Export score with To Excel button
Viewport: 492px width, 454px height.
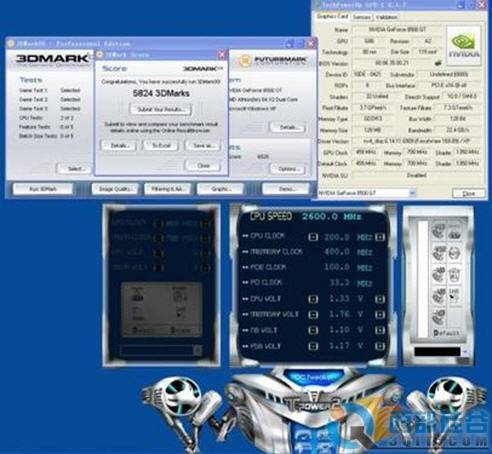(161, 146)
